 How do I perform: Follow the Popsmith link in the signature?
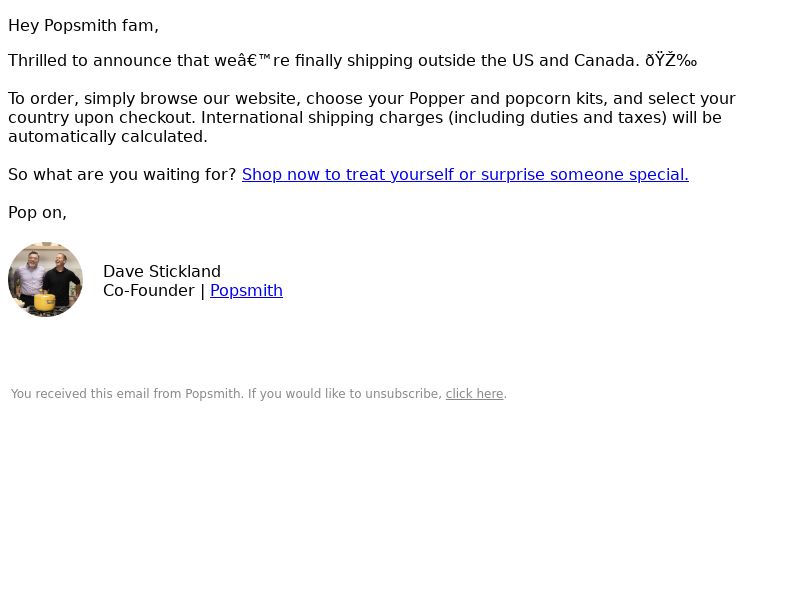click(246, 290)
